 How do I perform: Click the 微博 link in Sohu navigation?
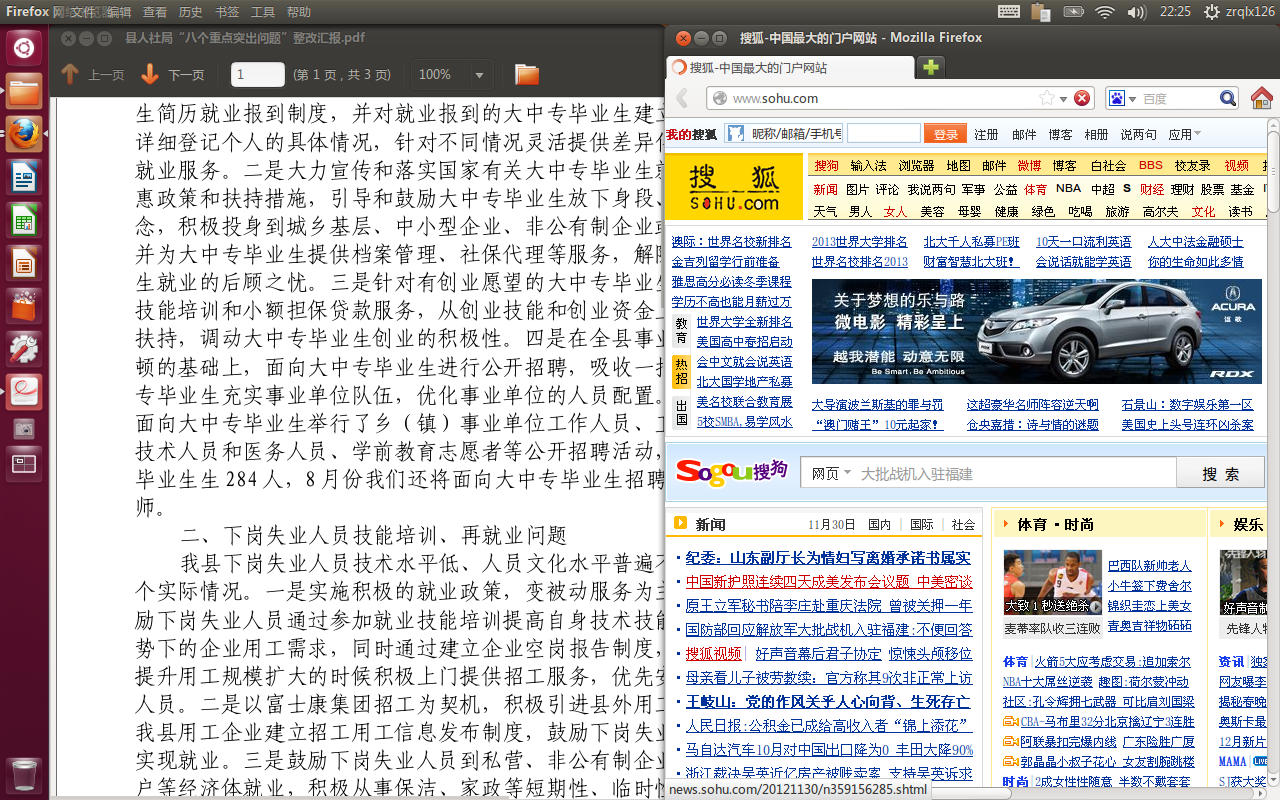click(x=1029, y=165)
